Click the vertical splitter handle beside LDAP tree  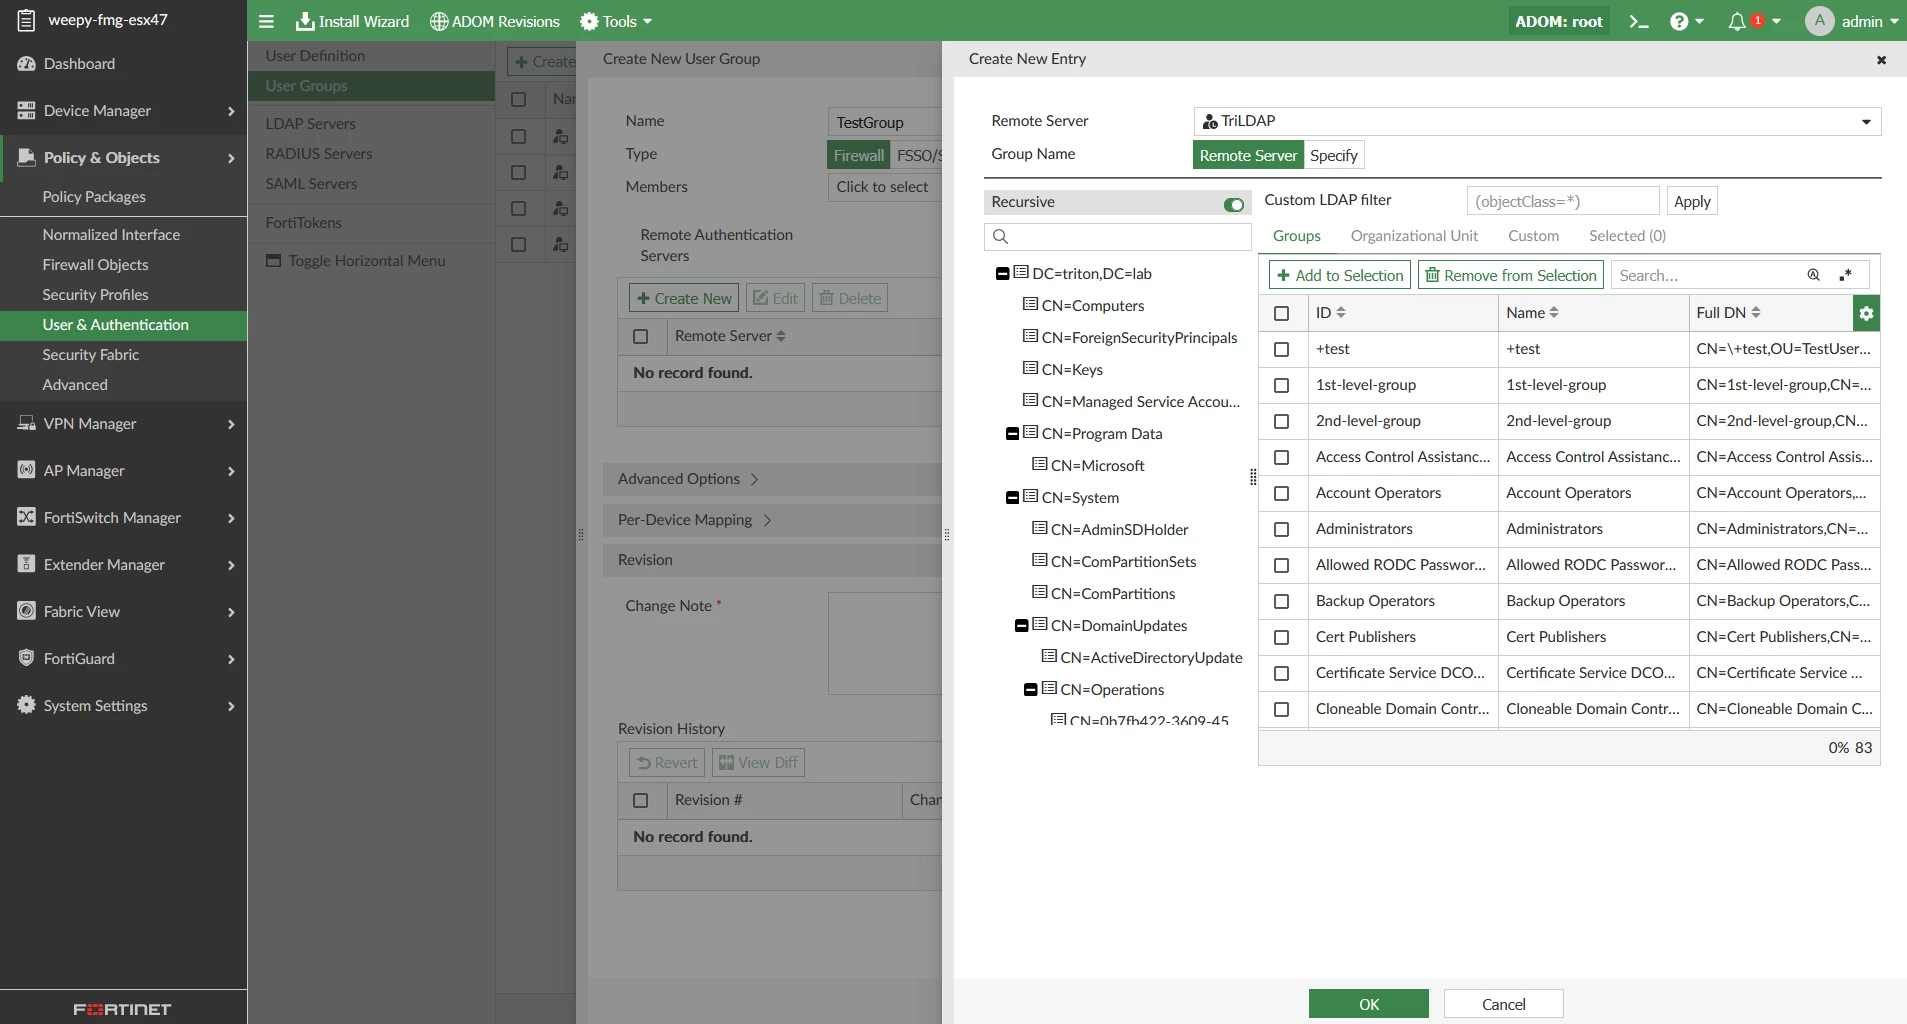click(1253, 477)
